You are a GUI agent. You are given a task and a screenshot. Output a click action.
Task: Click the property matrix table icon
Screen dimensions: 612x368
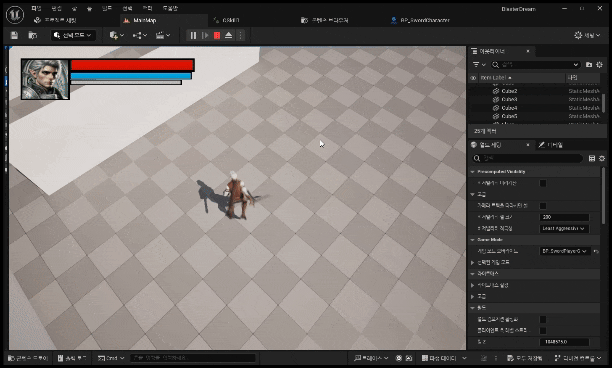(x=592, y=158)
